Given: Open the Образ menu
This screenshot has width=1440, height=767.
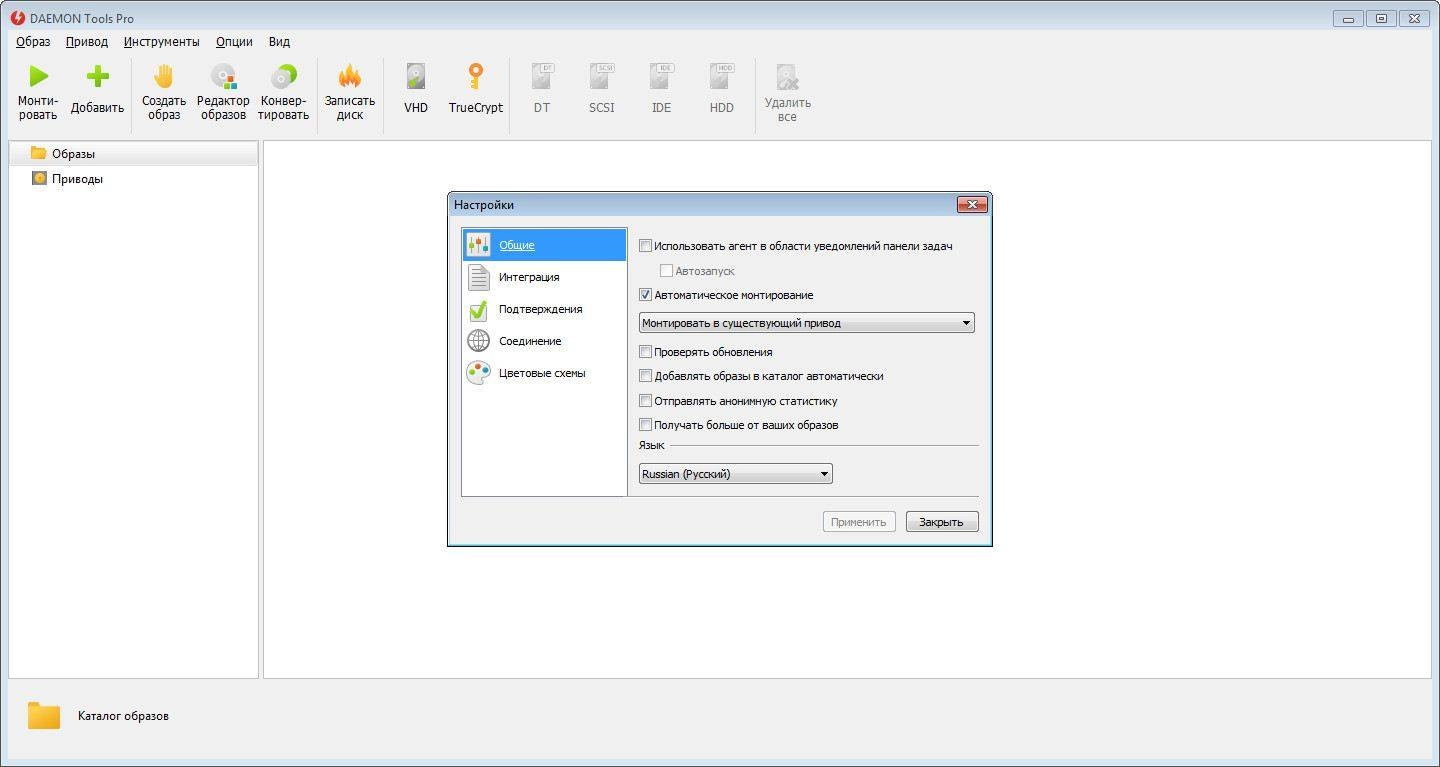Looking at the screenshot, I should 33,42.
